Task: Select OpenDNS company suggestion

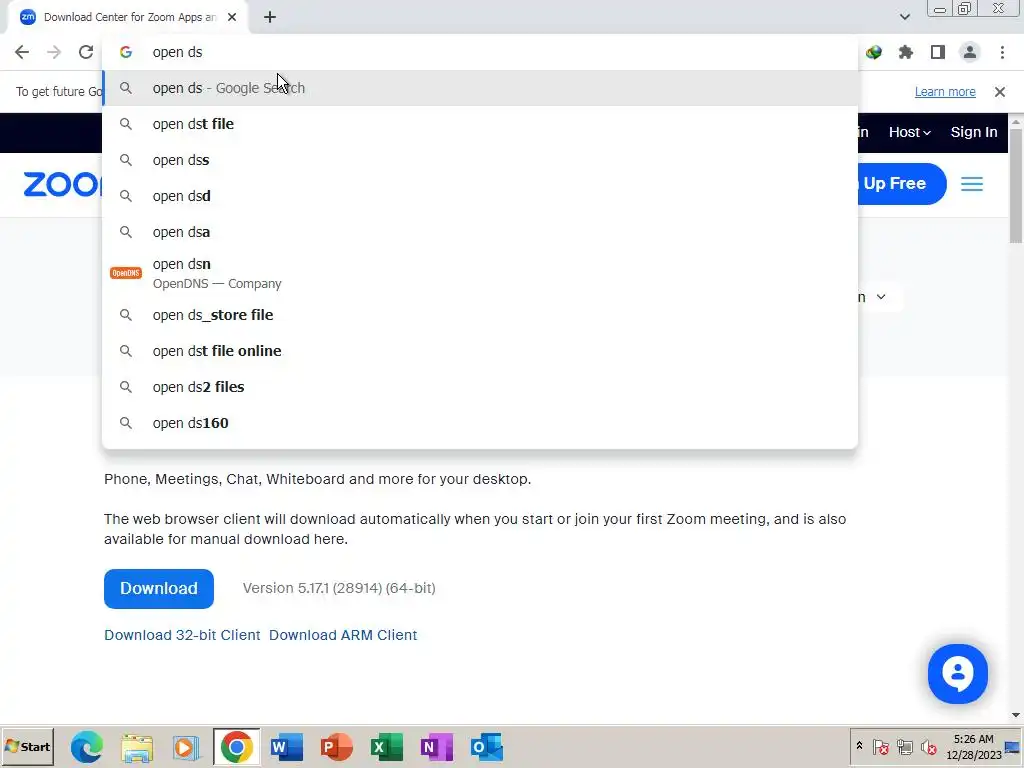Action: (480, 273)
